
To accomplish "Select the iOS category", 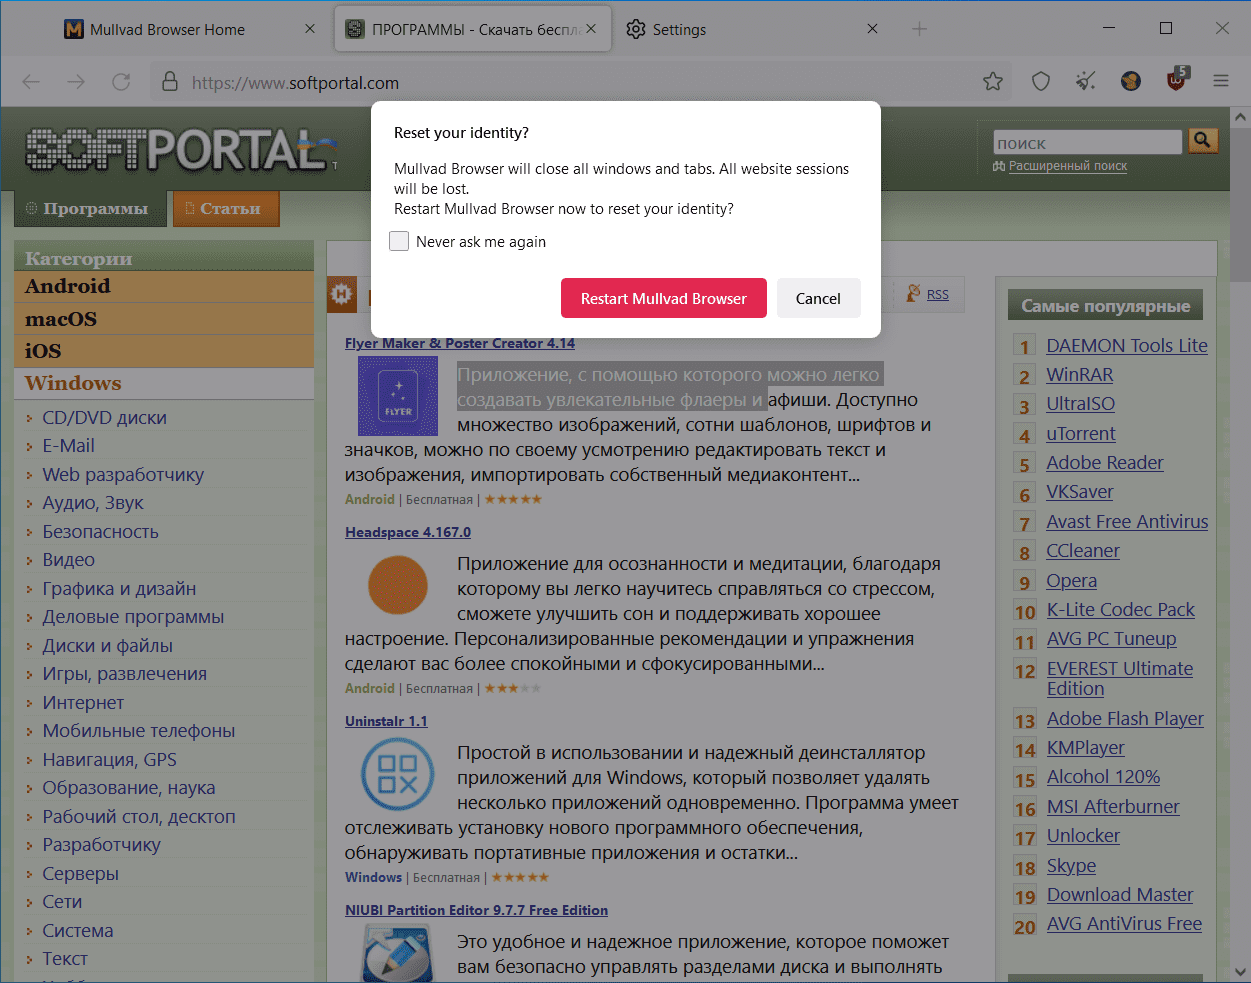I will tap(164, 351).
